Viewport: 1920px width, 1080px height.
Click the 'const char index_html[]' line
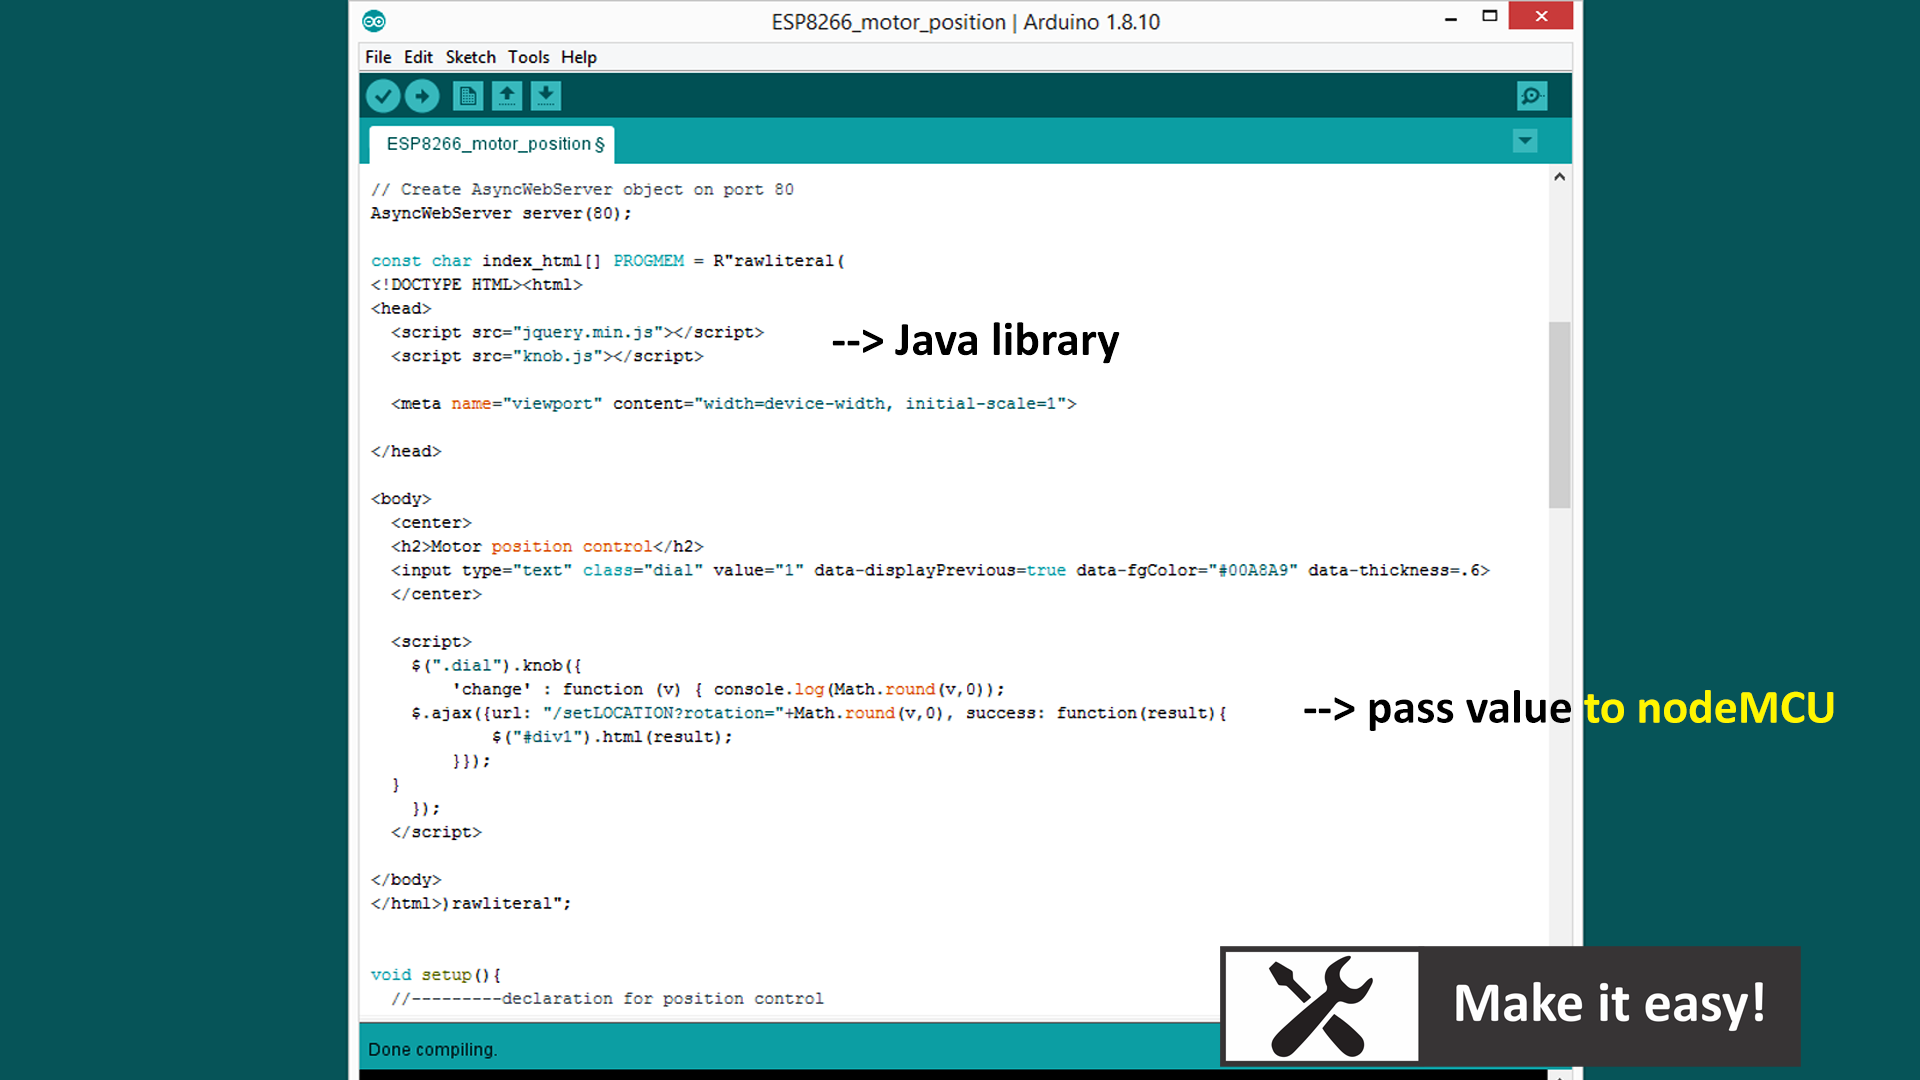click(x=608, y=261)
